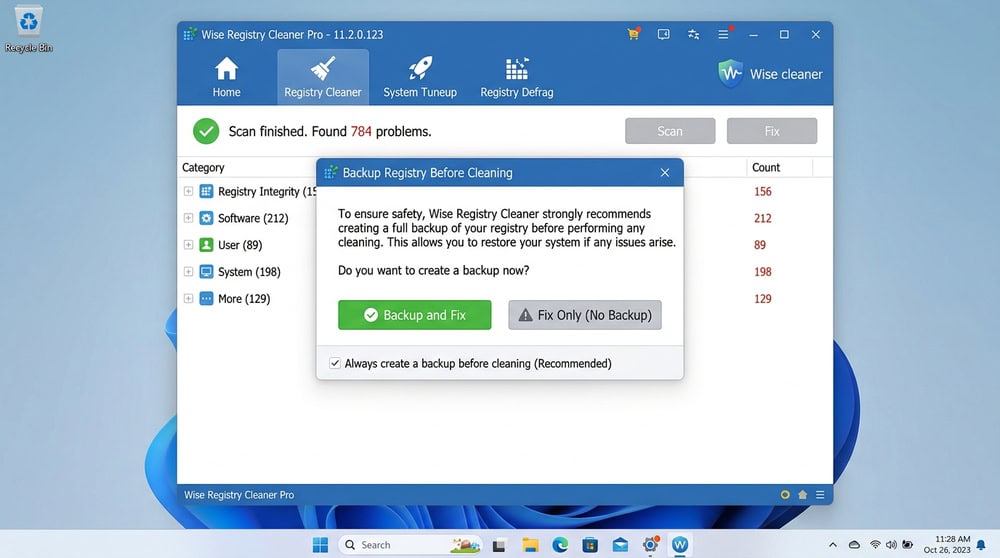The height and width of the screenshot is (558, 1000).
Task: Click the User person category icon
Action: point(206,245)
